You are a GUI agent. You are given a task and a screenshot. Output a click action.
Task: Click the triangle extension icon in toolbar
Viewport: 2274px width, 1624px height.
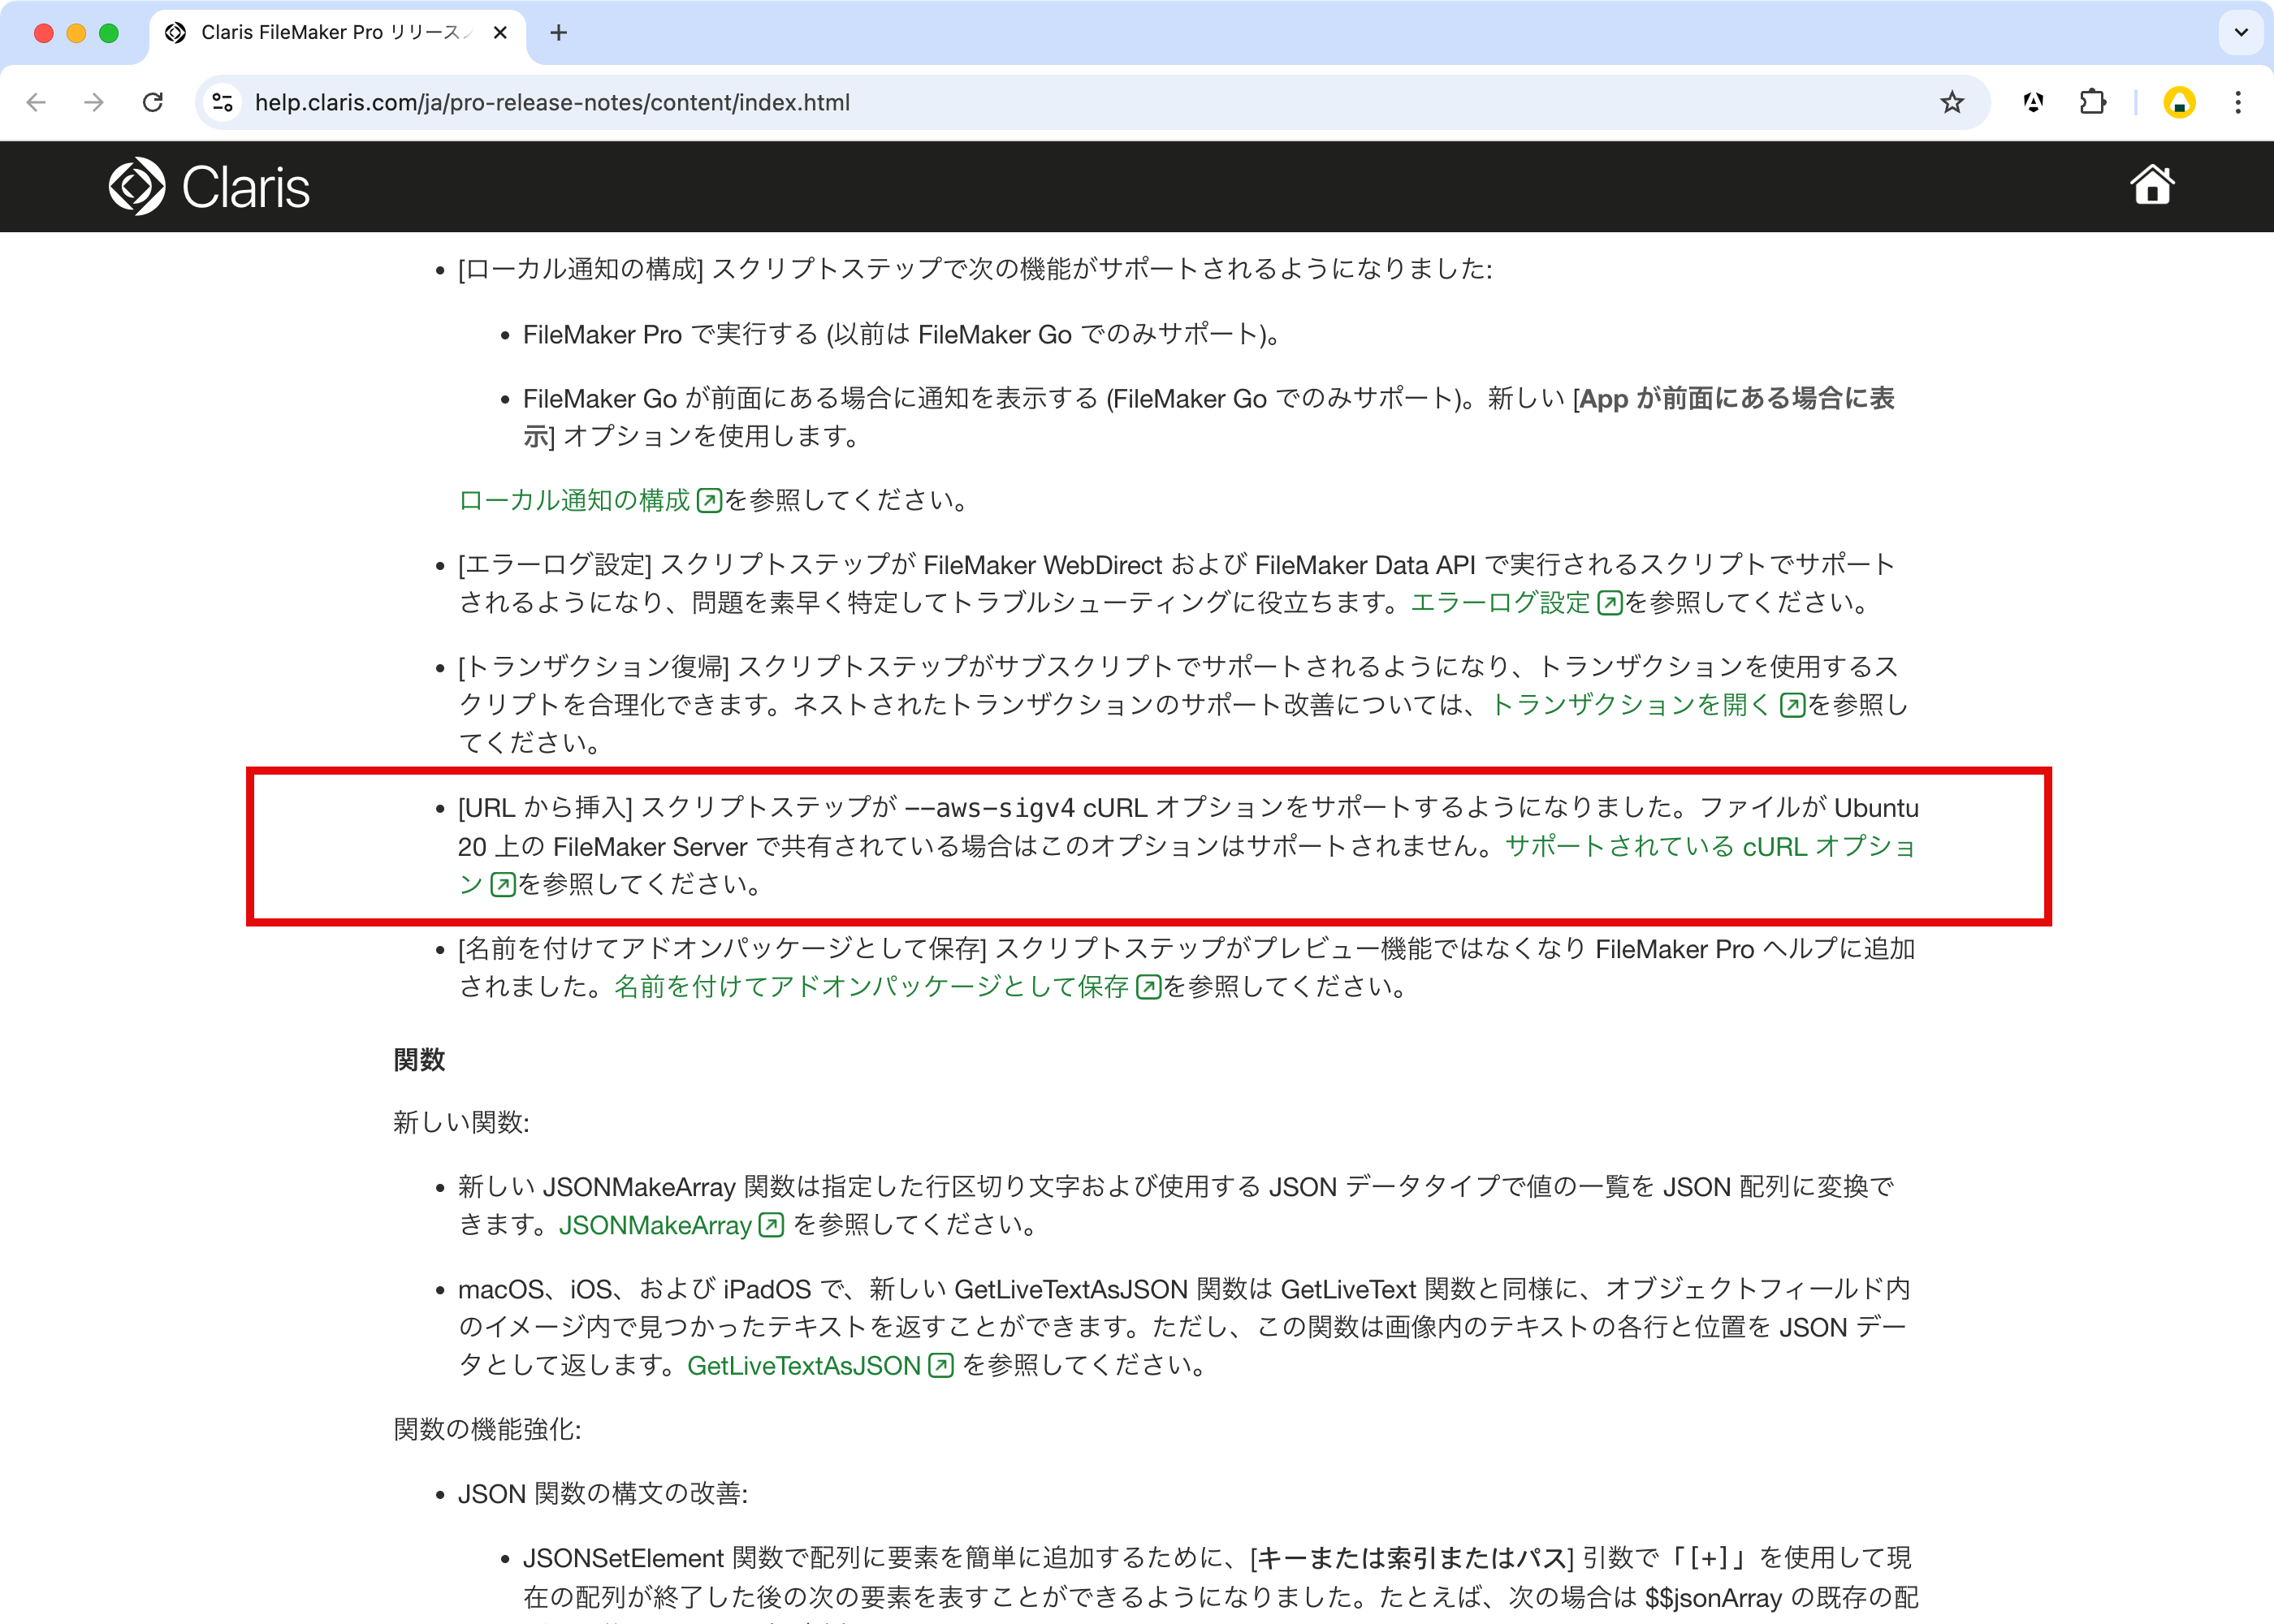click(2033, 102)
